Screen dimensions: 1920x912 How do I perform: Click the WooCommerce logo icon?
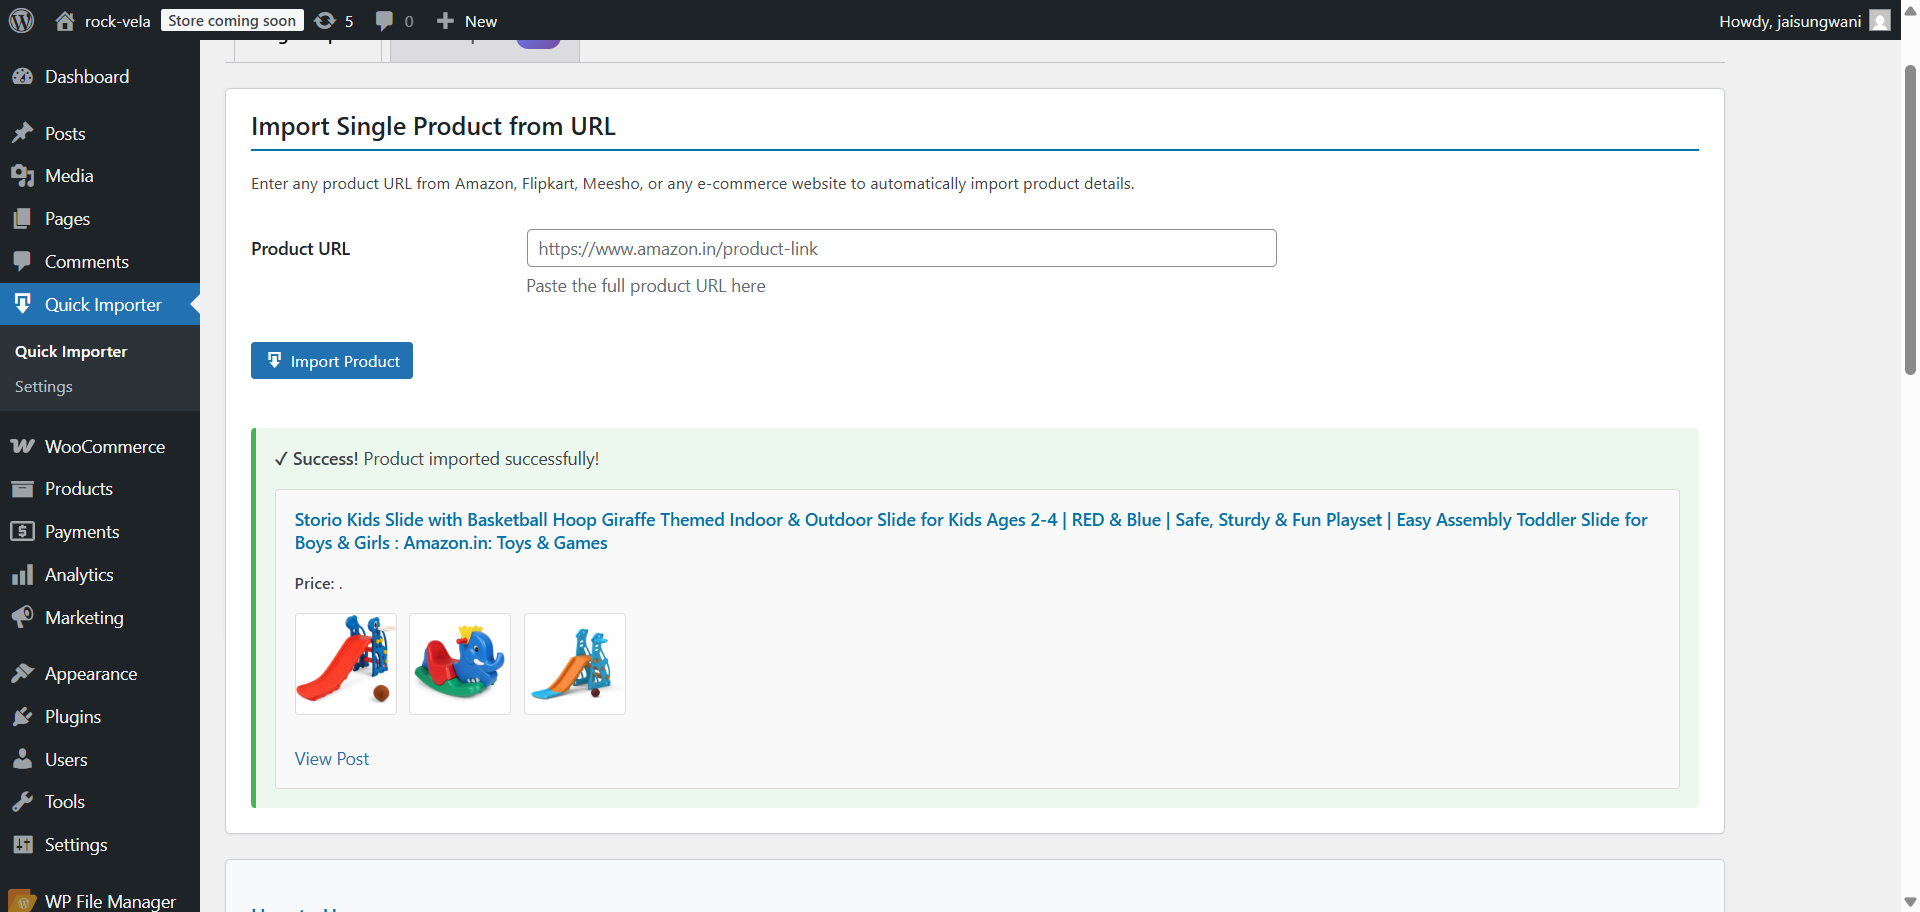[23, 446]
